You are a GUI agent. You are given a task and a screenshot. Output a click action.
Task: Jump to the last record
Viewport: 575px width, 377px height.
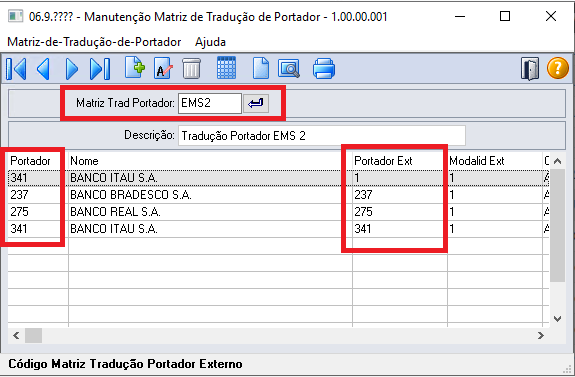(x=100, y=69)
